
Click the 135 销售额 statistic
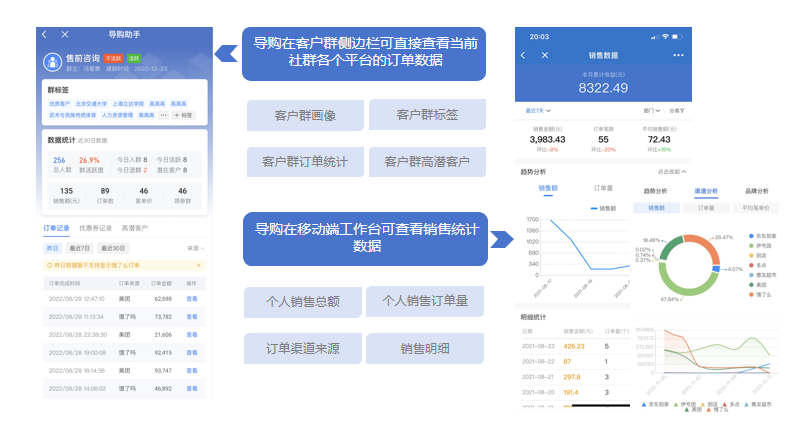coord(66,195)
